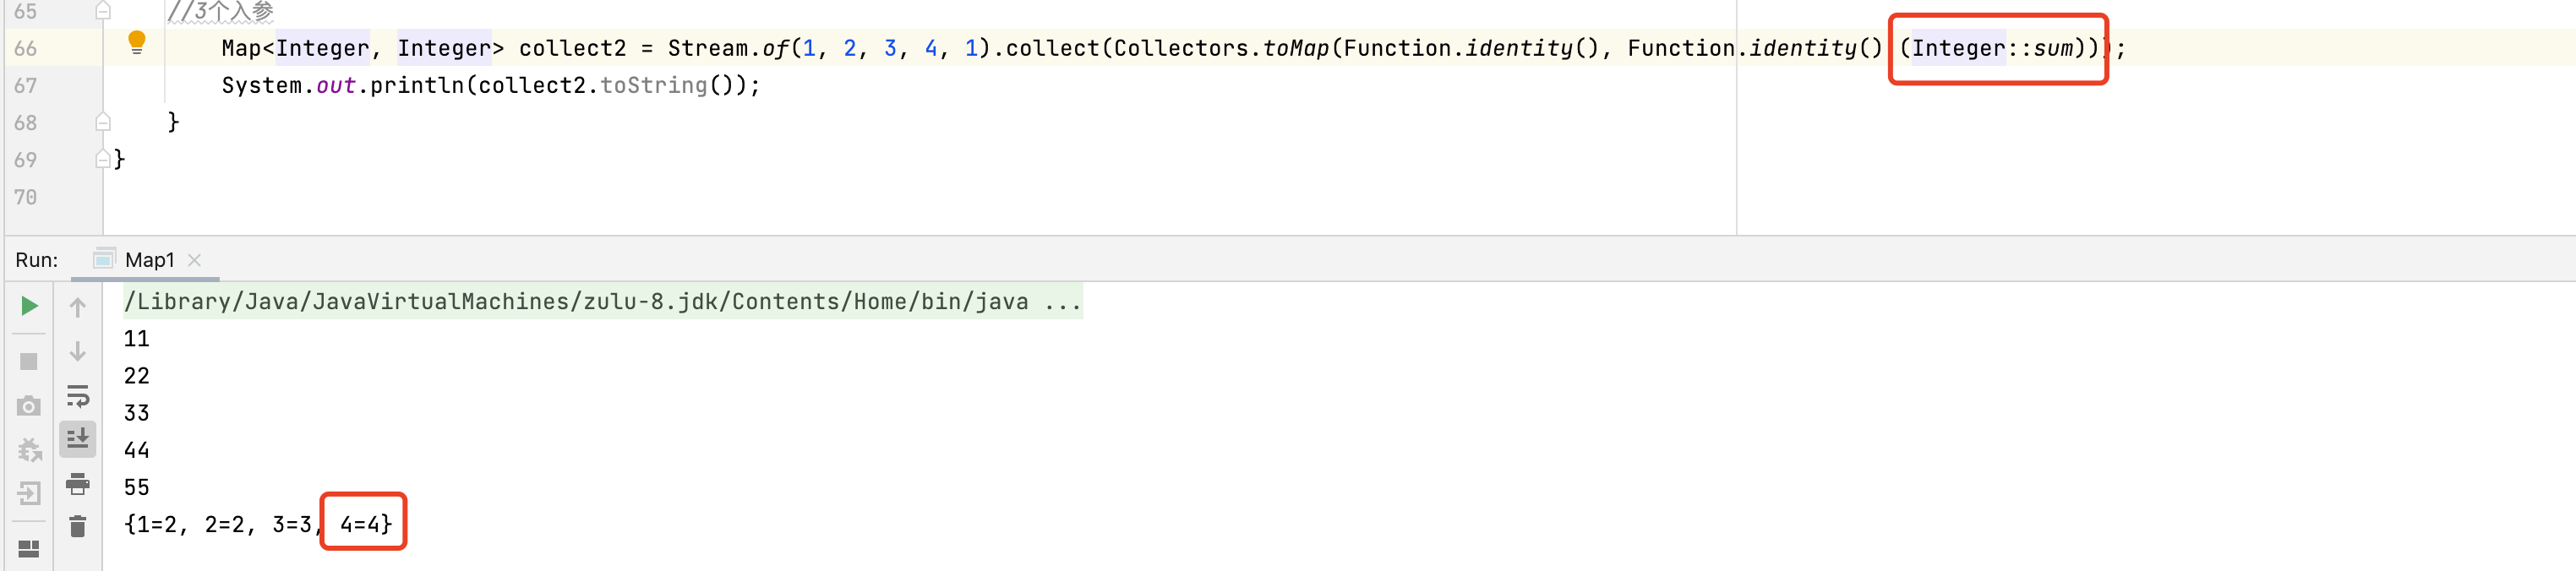Click the Stop process square icon
Image resolution: width=2576 pixels, height=571 pixels.
(29, 361)
